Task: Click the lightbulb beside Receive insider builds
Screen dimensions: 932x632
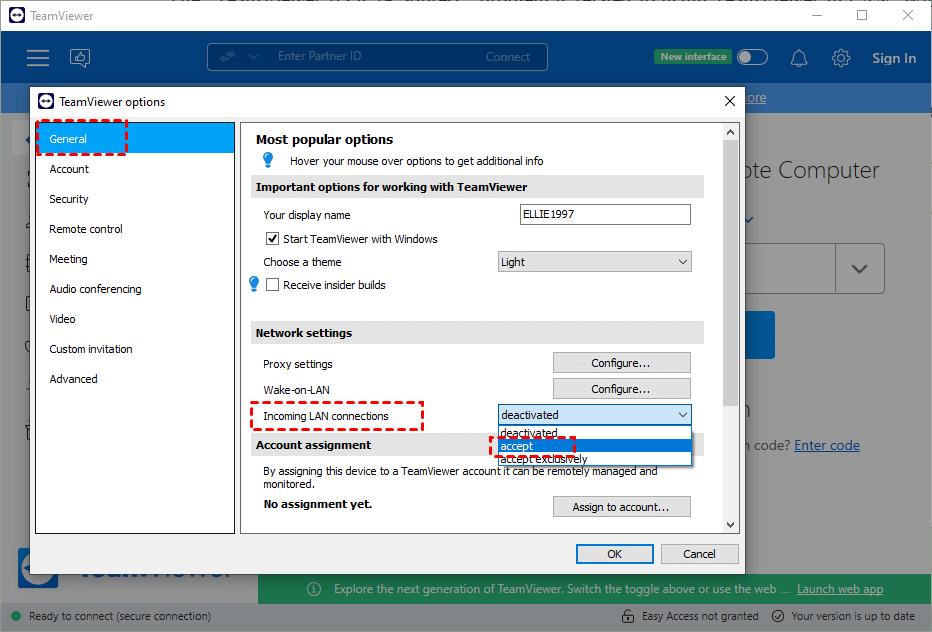Action: tap(254, 285)
